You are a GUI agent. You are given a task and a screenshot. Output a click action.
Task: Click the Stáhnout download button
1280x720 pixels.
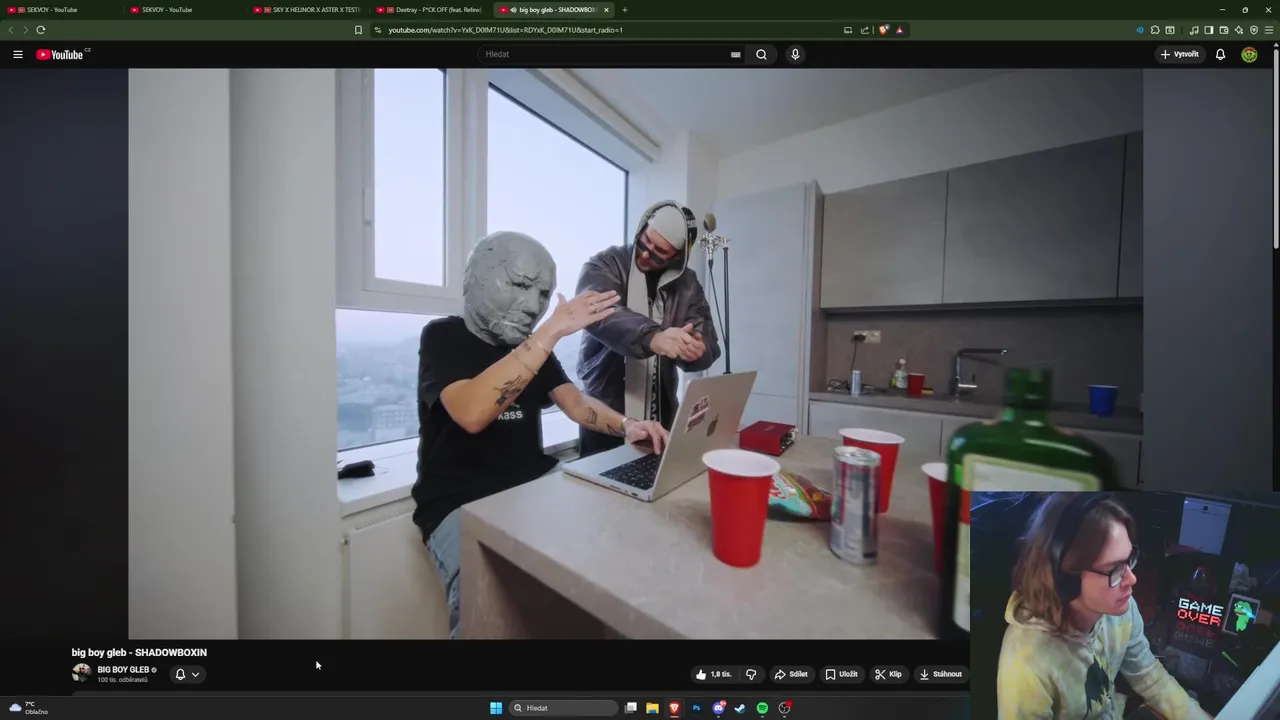[x=941, y=674]
